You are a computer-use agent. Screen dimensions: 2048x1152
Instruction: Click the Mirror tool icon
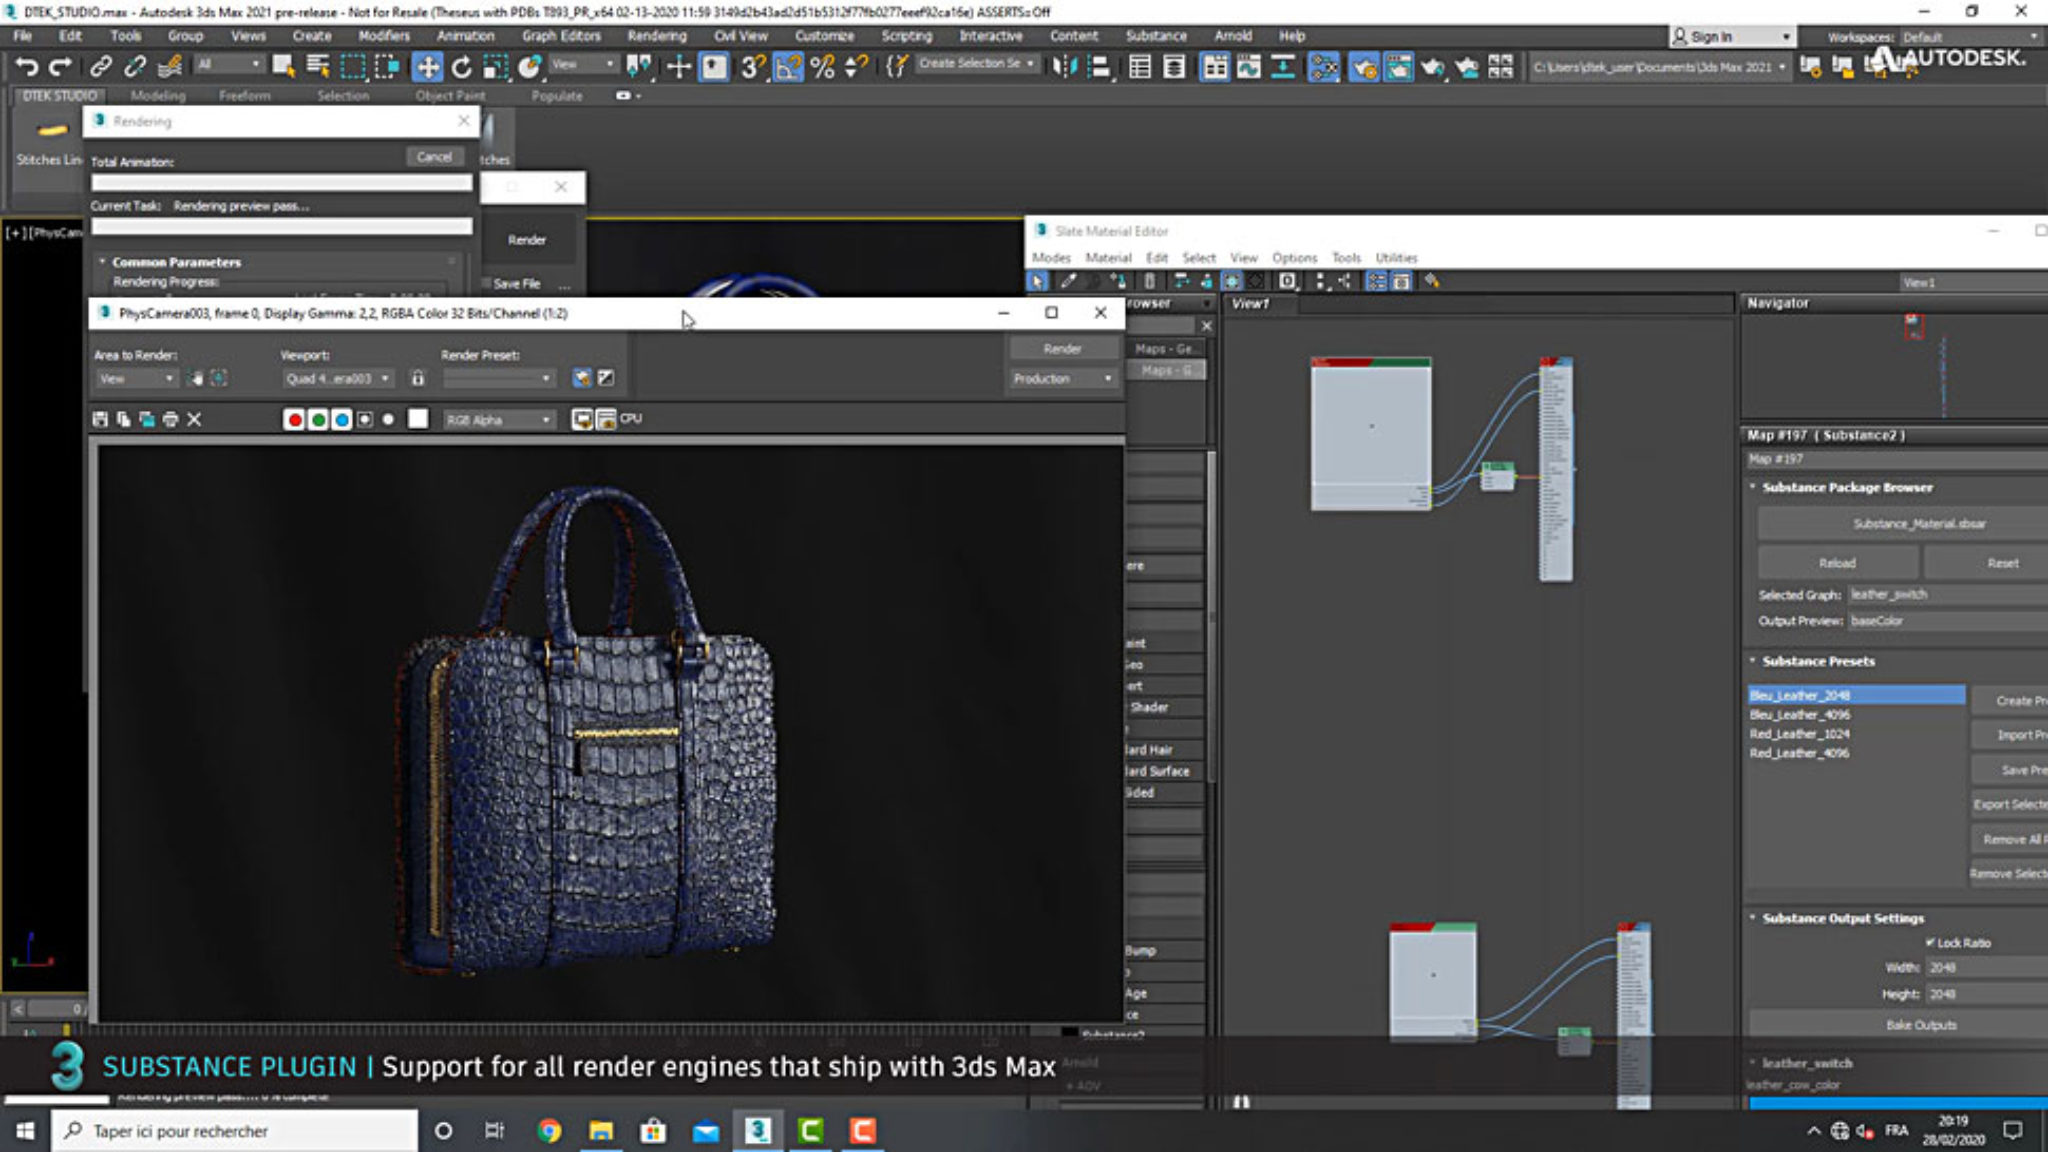1065,67
